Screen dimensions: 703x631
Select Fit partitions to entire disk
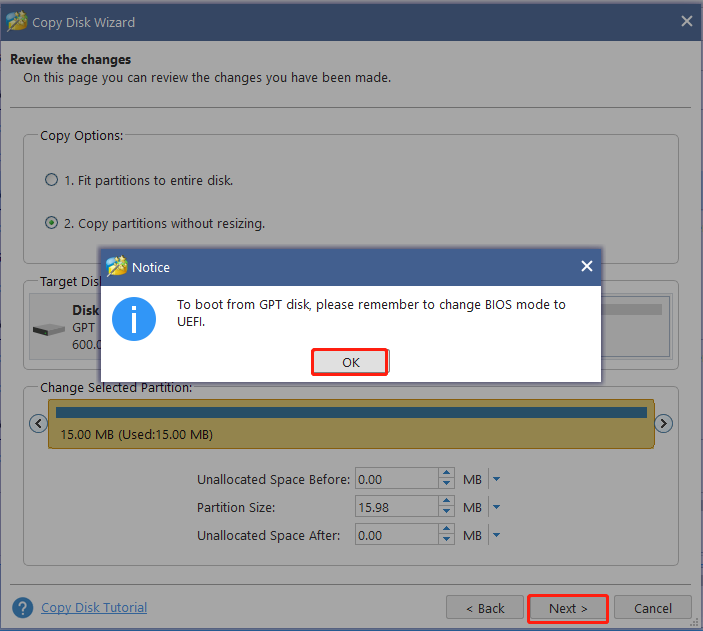coord(52,180)
